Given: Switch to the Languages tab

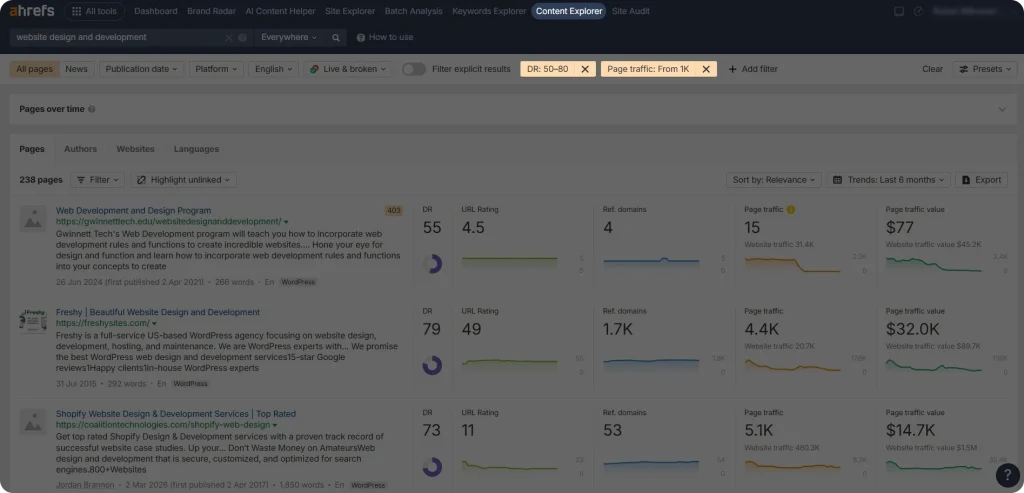Looking at the screenshot, I should [196, 149].
